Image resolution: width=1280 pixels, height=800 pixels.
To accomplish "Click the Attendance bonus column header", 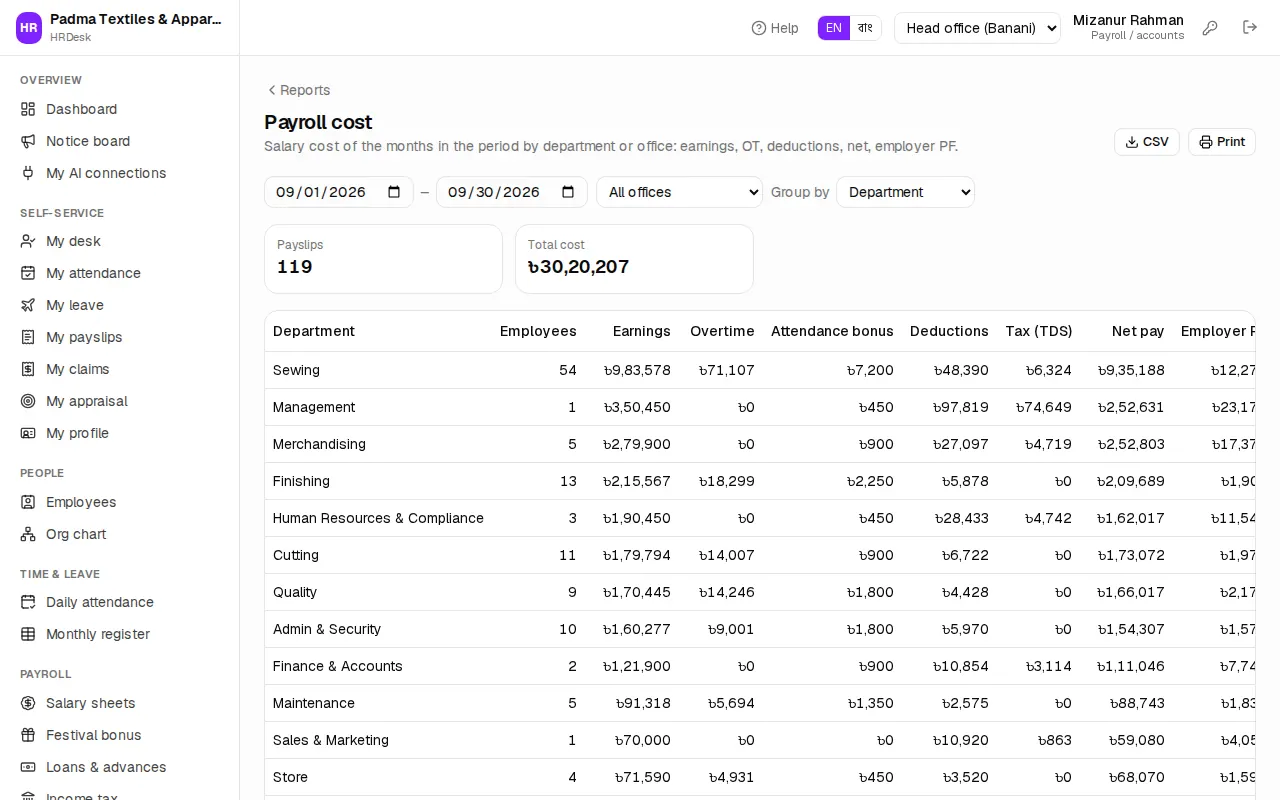I will click(x=832, y=331).
